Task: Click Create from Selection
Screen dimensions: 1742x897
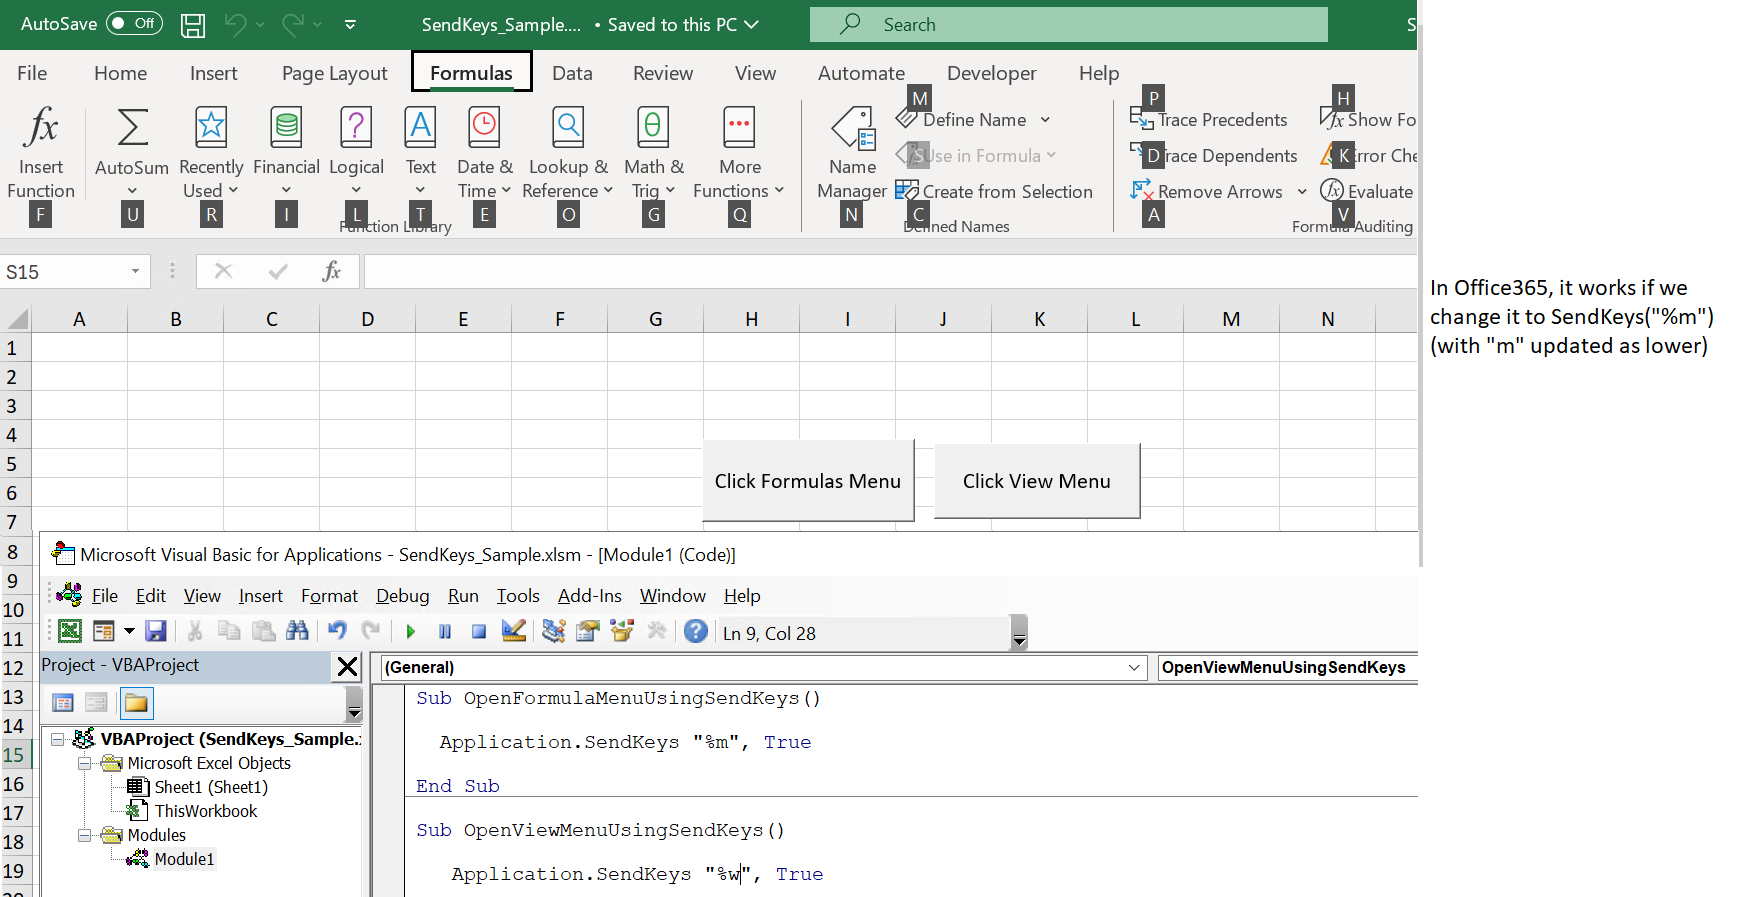Action: coord(994,191)
